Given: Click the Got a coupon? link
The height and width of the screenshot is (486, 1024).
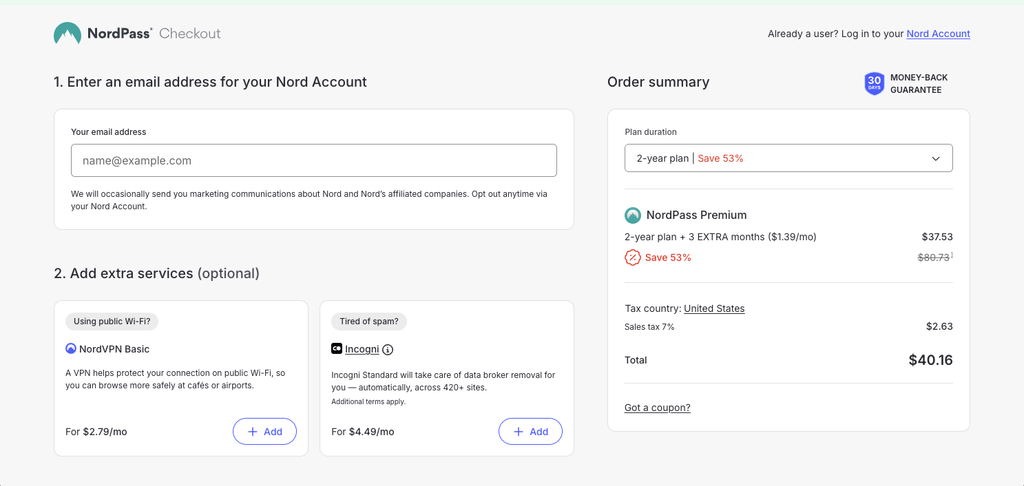Looking at the screenshot, I should [x=657, y=408].
